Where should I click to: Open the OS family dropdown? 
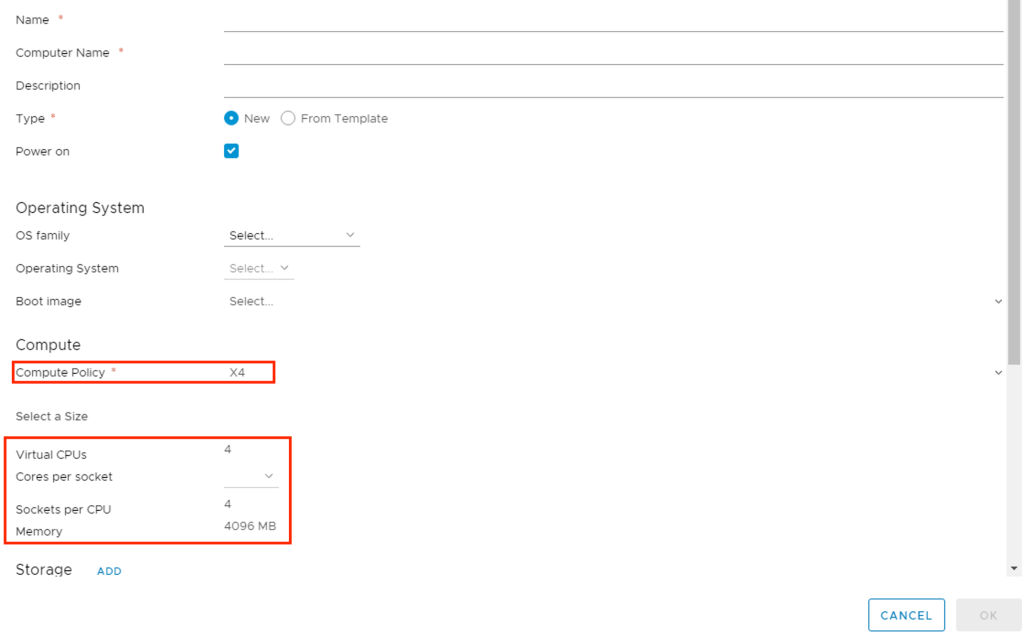coord(291,236)
